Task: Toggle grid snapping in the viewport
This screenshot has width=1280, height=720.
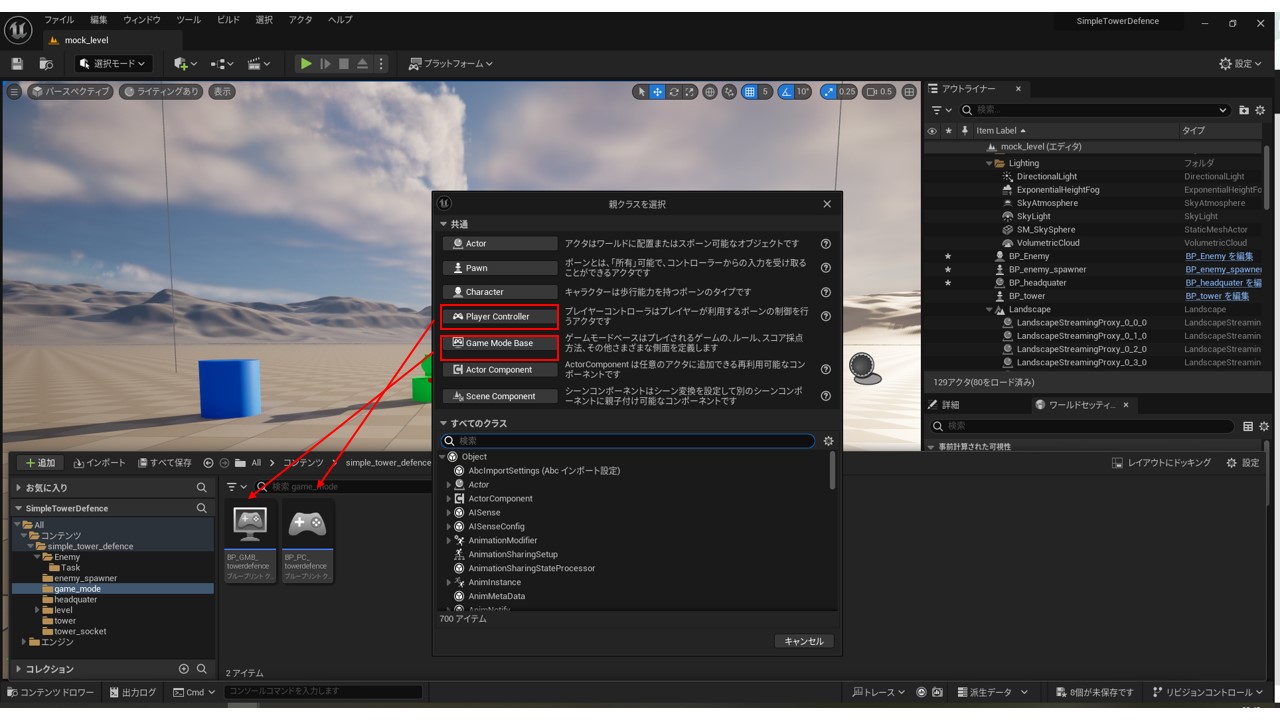Action: (x=751, y=90)
